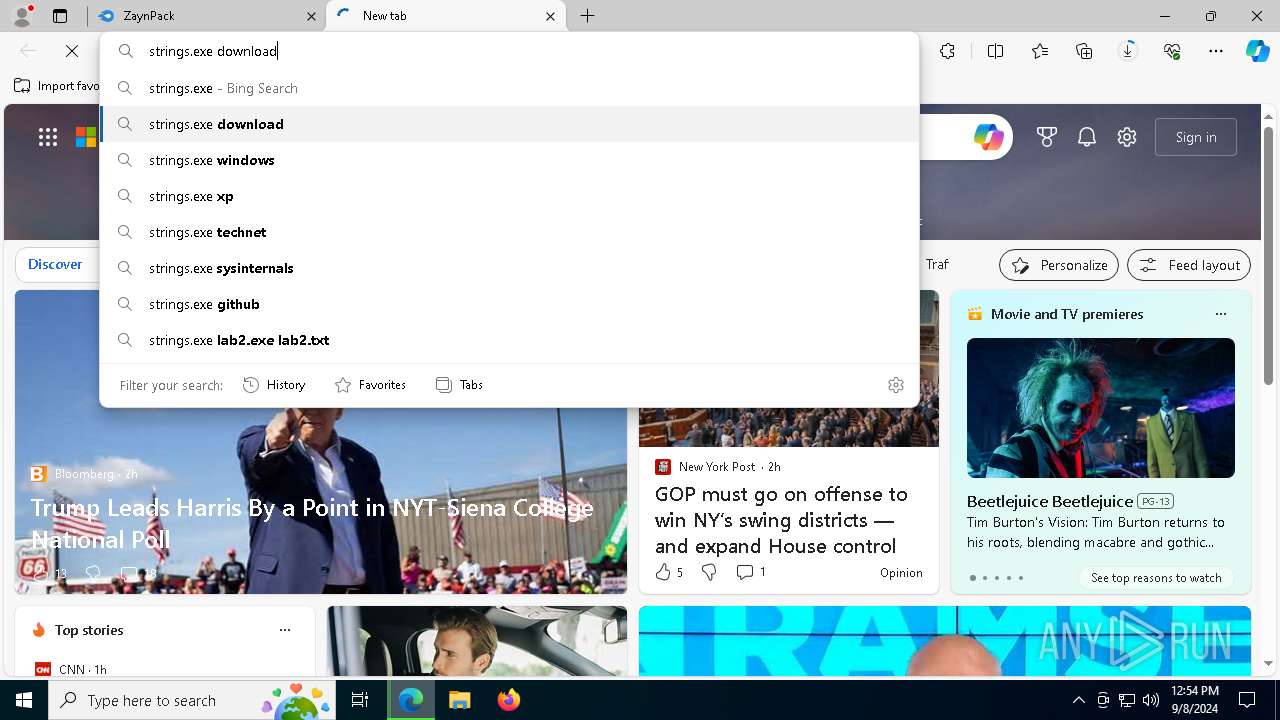Open the Feed layout button
The width and height of the screenshot is (1280, 720).
point(1189,265)
